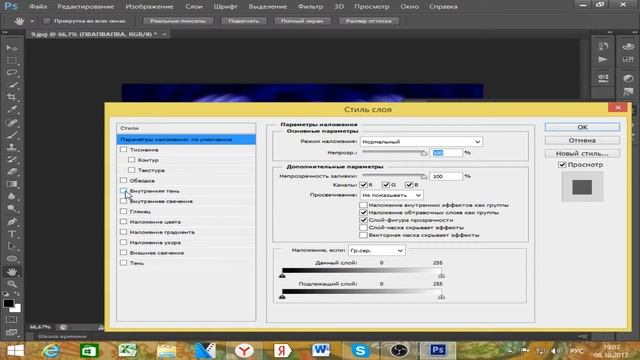Open Internet Explorer from taskbar

click(x=51, y=351)
